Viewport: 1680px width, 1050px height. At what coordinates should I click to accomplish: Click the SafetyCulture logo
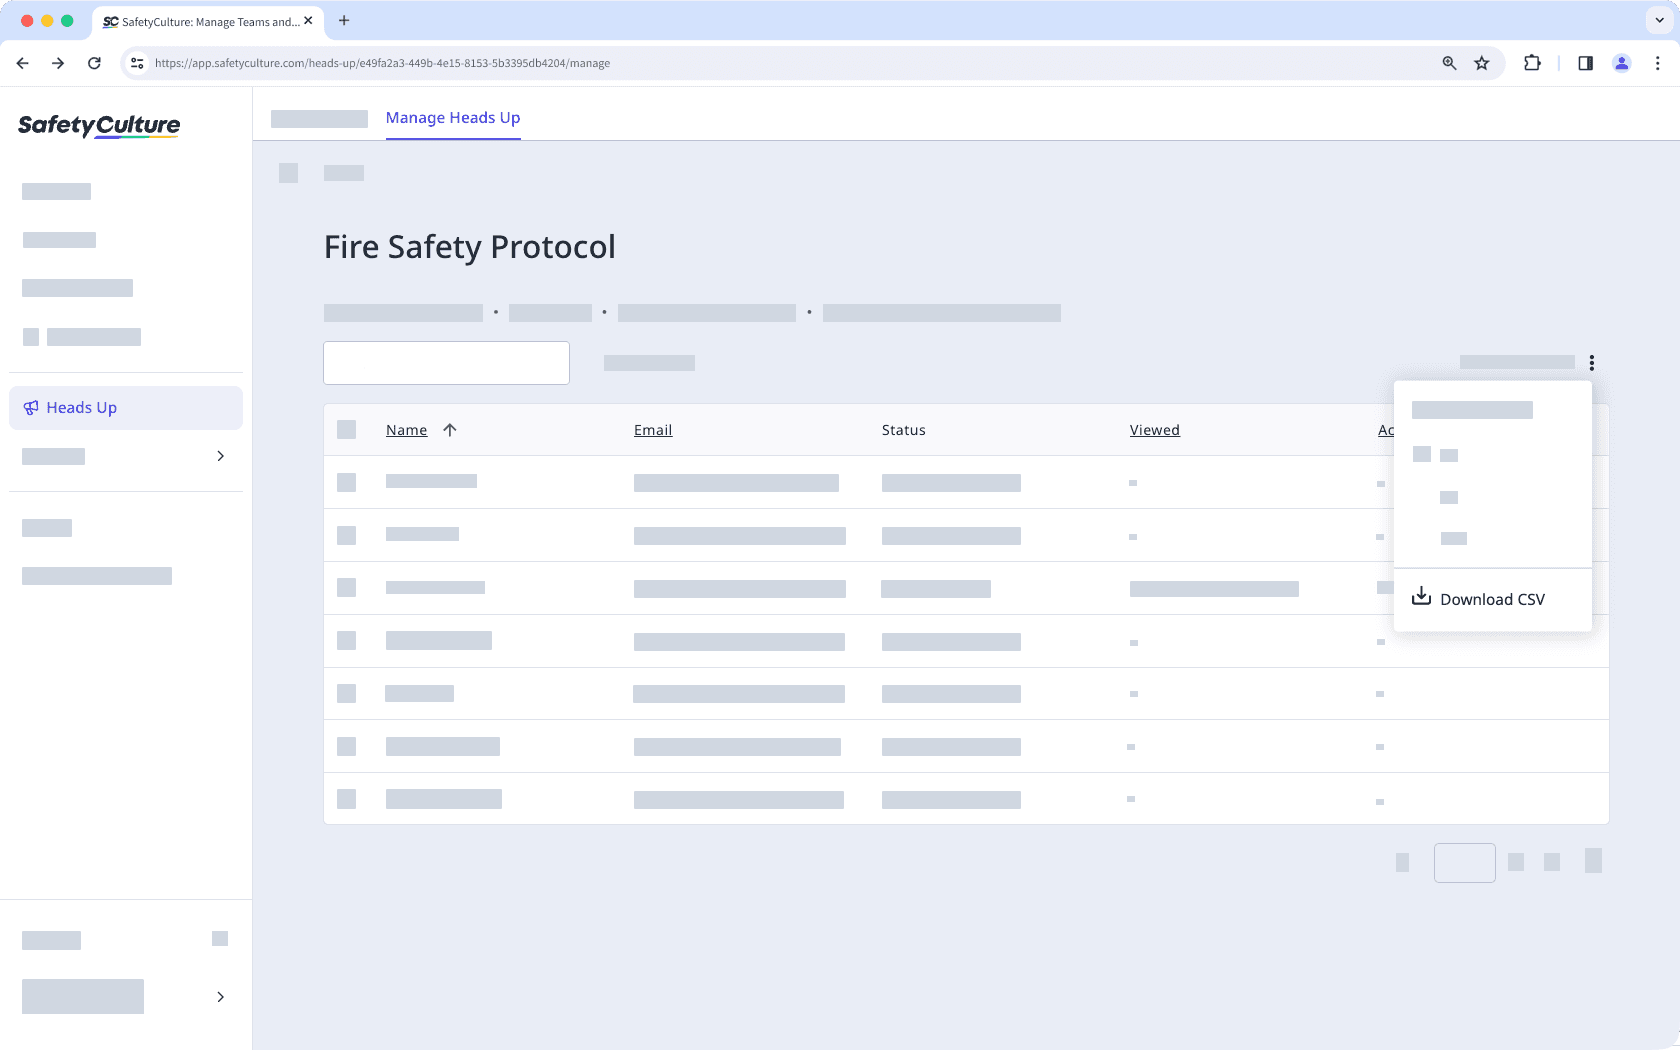[x=98, y=126]
